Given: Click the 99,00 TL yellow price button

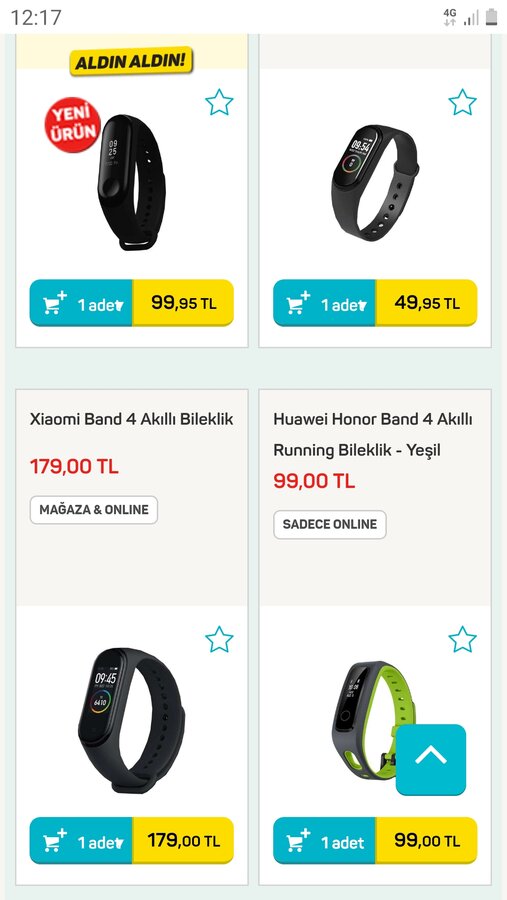Looking at the screenshot, I should click(x=427, y=840).
